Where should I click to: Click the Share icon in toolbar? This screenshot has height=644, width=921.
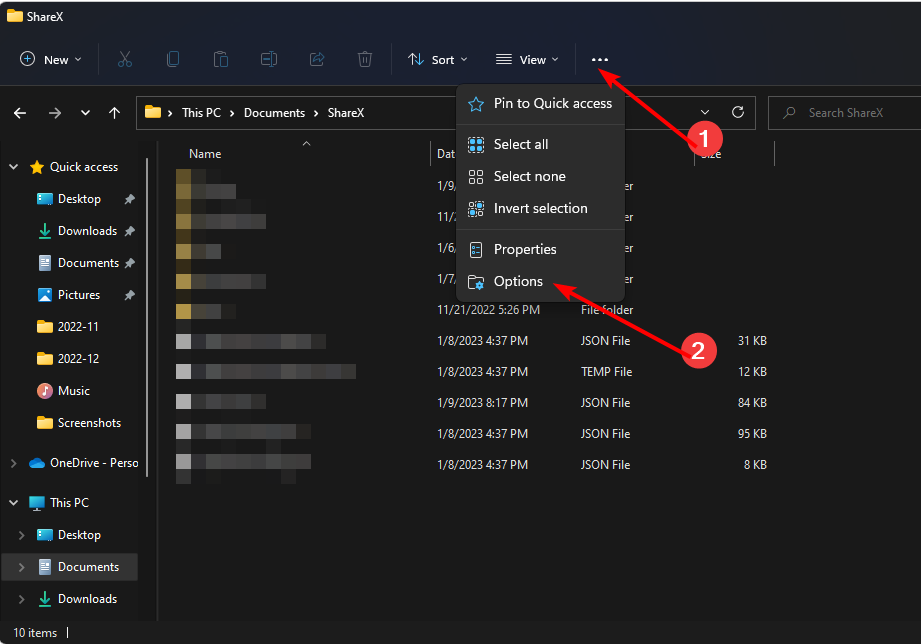tap(317, 59)
